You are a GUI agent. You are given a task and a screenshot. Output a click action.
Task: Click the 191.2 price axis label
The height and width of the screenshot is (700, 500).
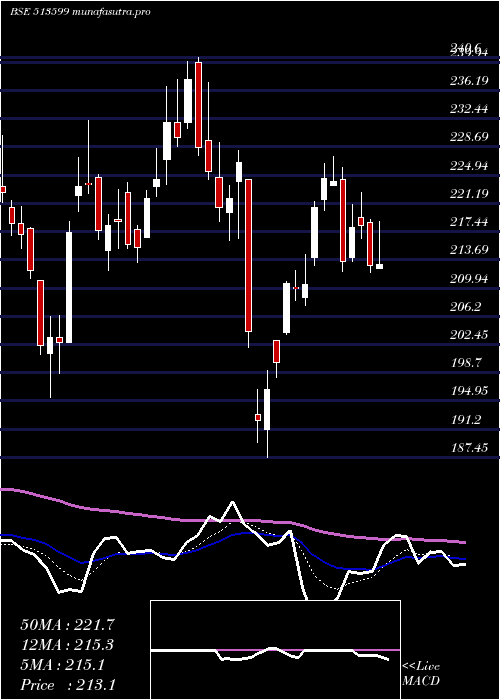tap(466, 420)
